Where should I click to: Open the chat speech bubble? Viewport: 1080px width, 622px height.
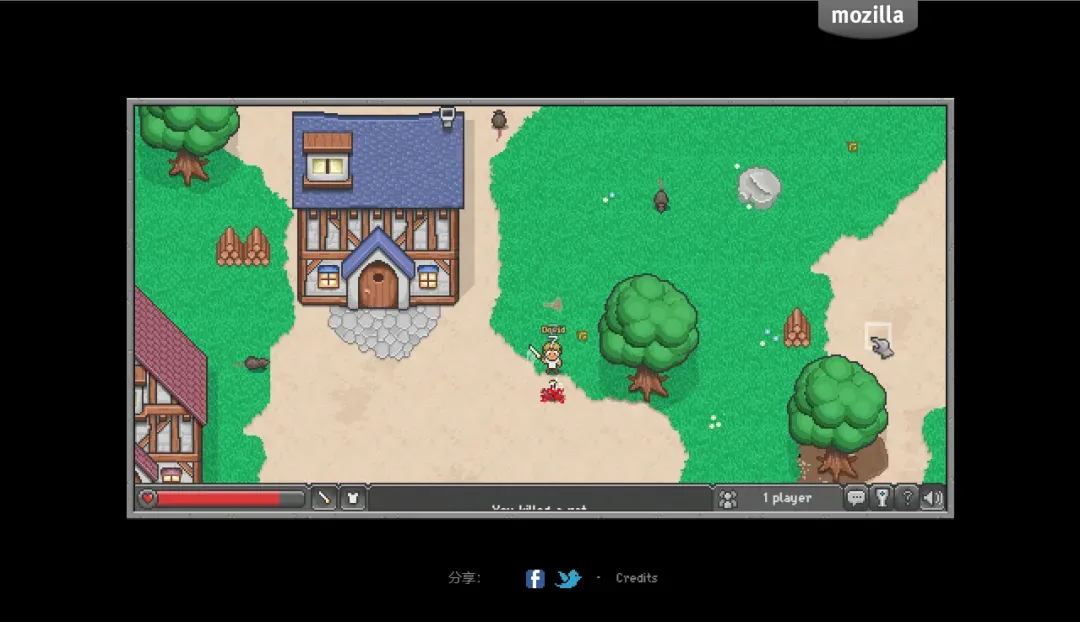pyautogui.click(x=856, y=498)
